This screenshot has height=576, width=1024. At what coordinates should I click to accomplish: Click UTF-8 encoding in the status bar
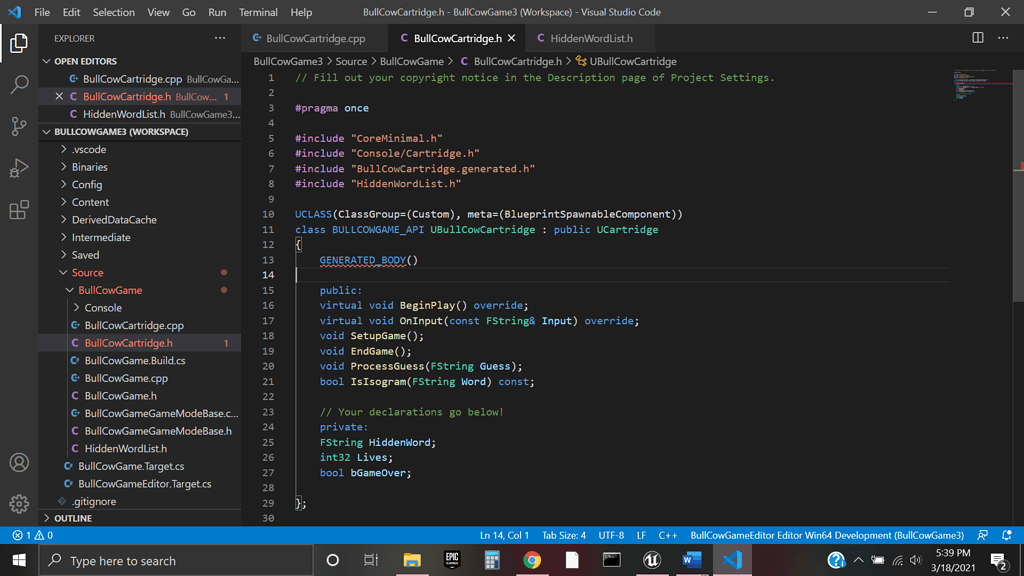(610, 535)
